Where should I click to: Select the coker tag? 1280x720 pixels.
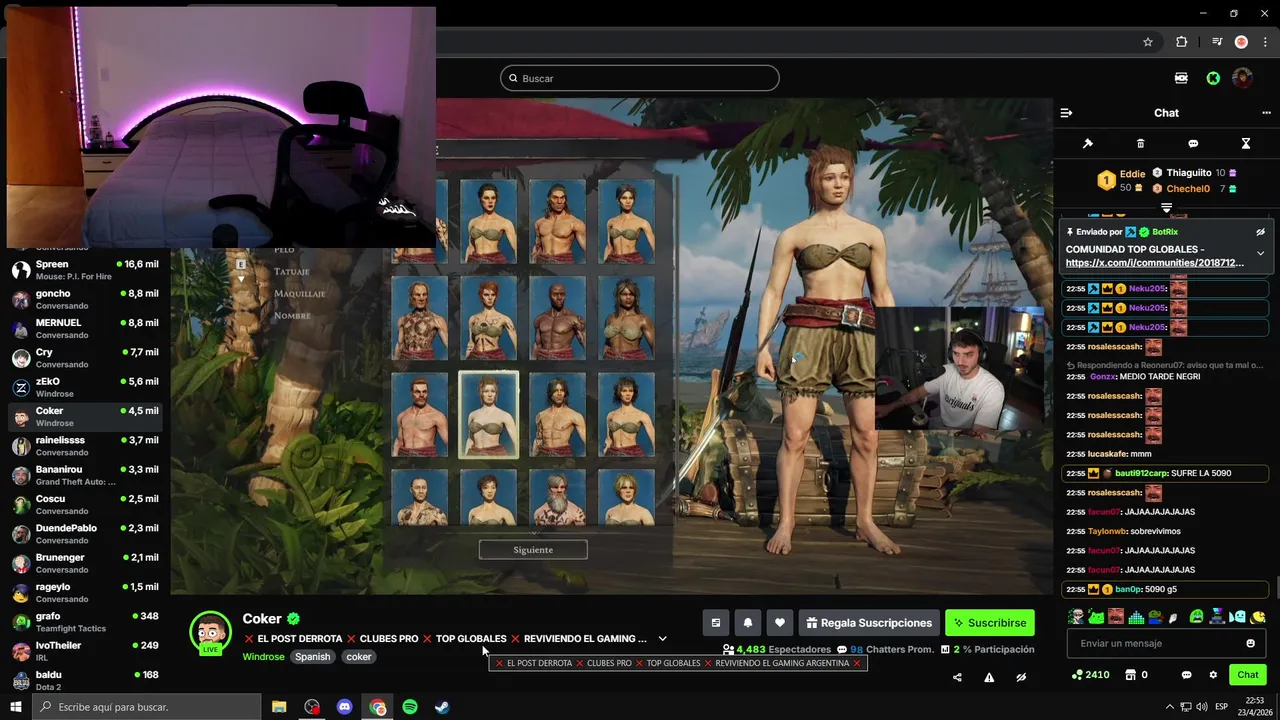(359, 657)
